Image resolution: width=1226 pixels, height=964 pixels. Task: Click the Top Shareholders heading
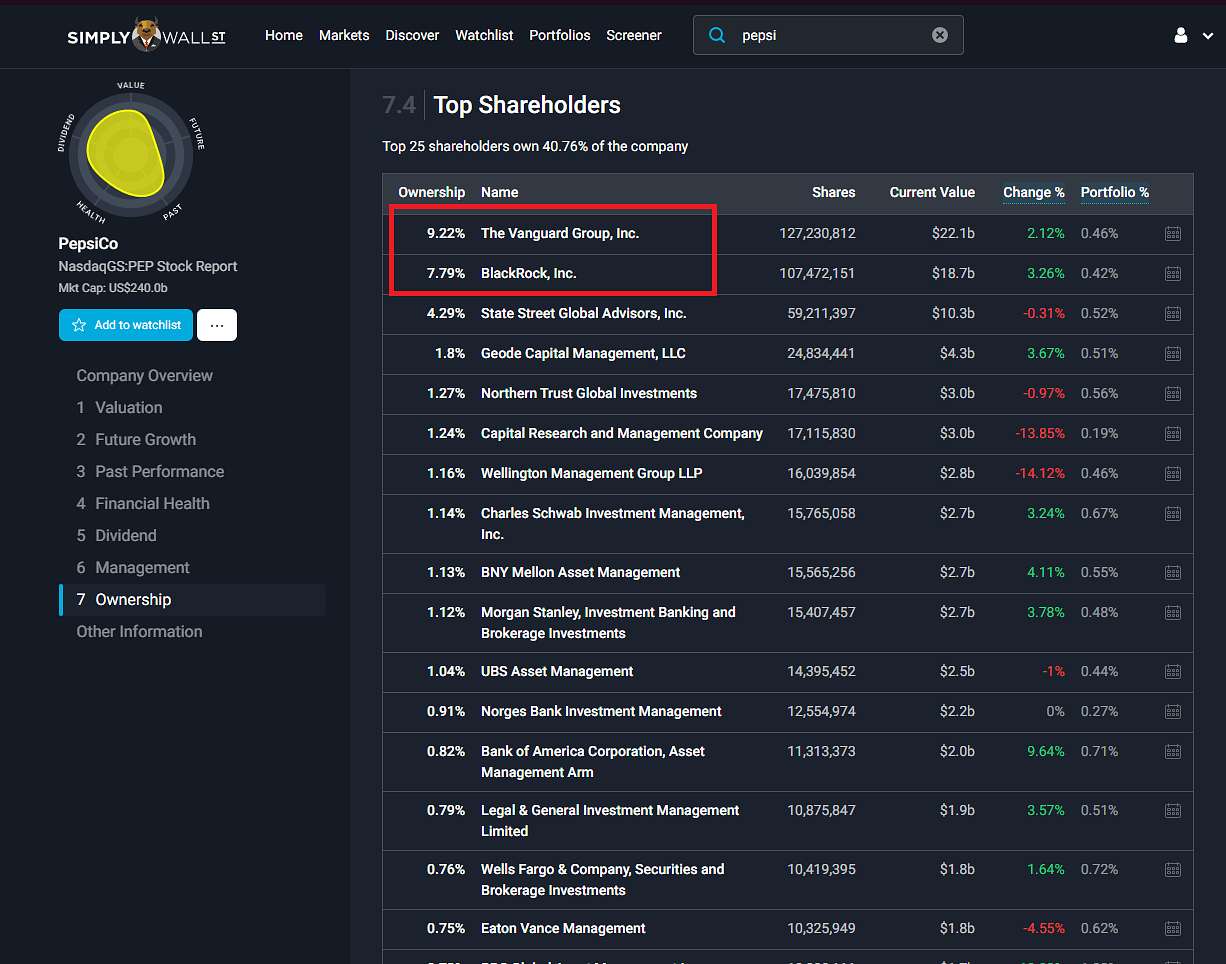pos(527,105)
